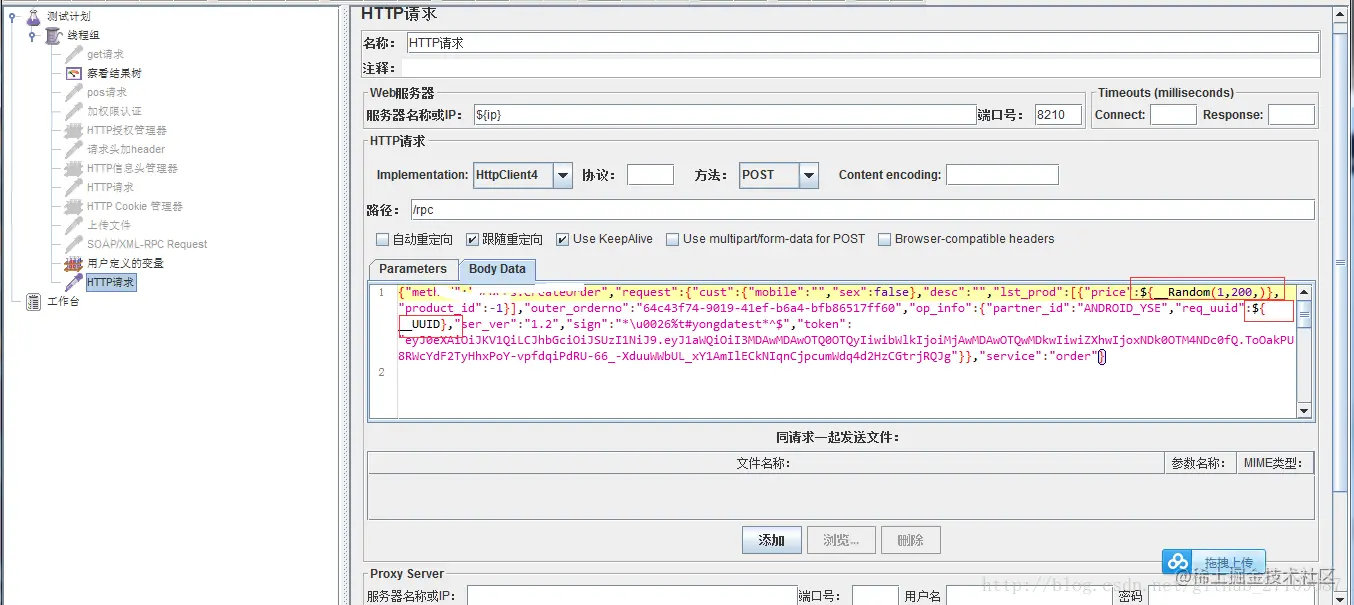Click the Body Data scrollbar up arrow

tap(1304, 292)
